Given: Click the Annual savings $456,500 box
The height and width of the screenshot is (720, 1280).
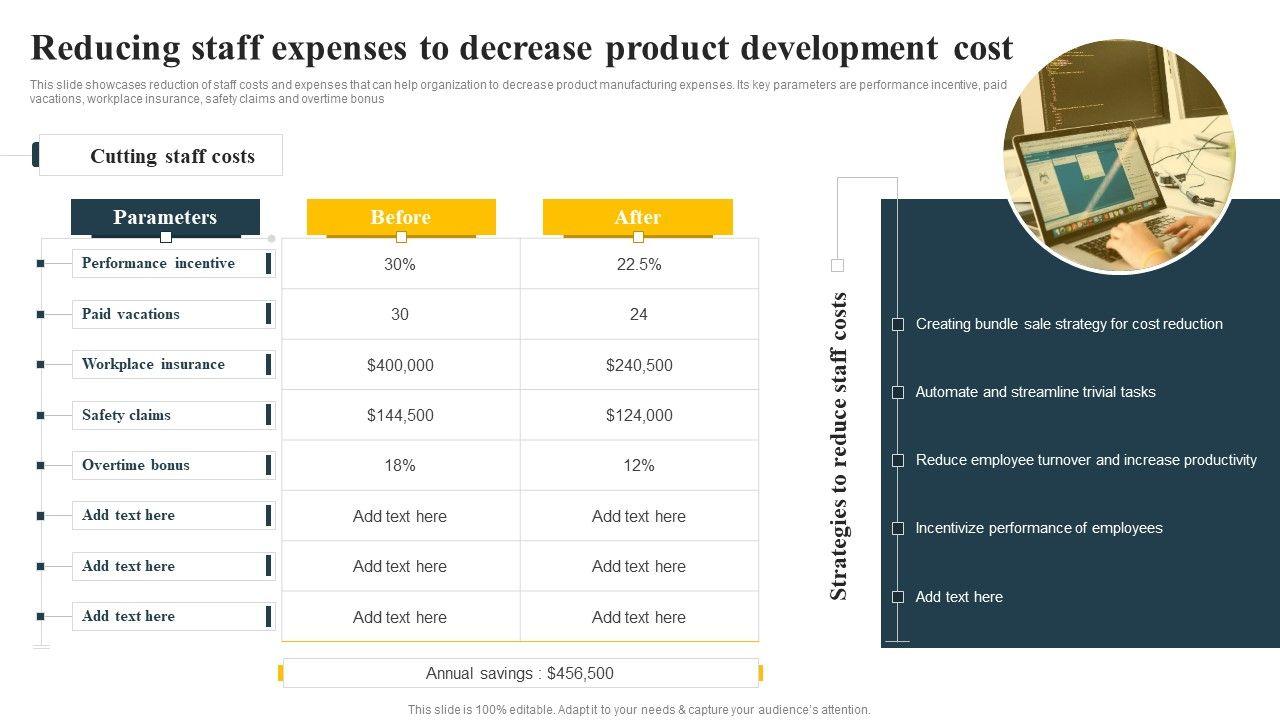Looking at the screenshot, I should click(x=520, y=673).
